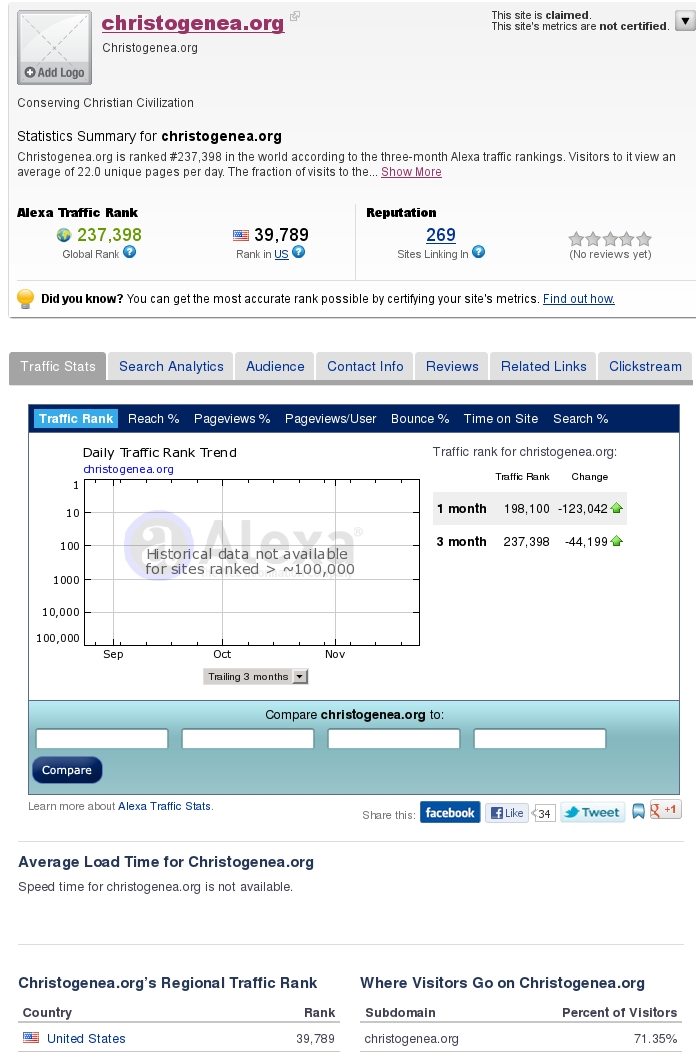Select the Bounce % chart option
The height and width of the screenshot is (1056, 696).
(x=420, y=419)
